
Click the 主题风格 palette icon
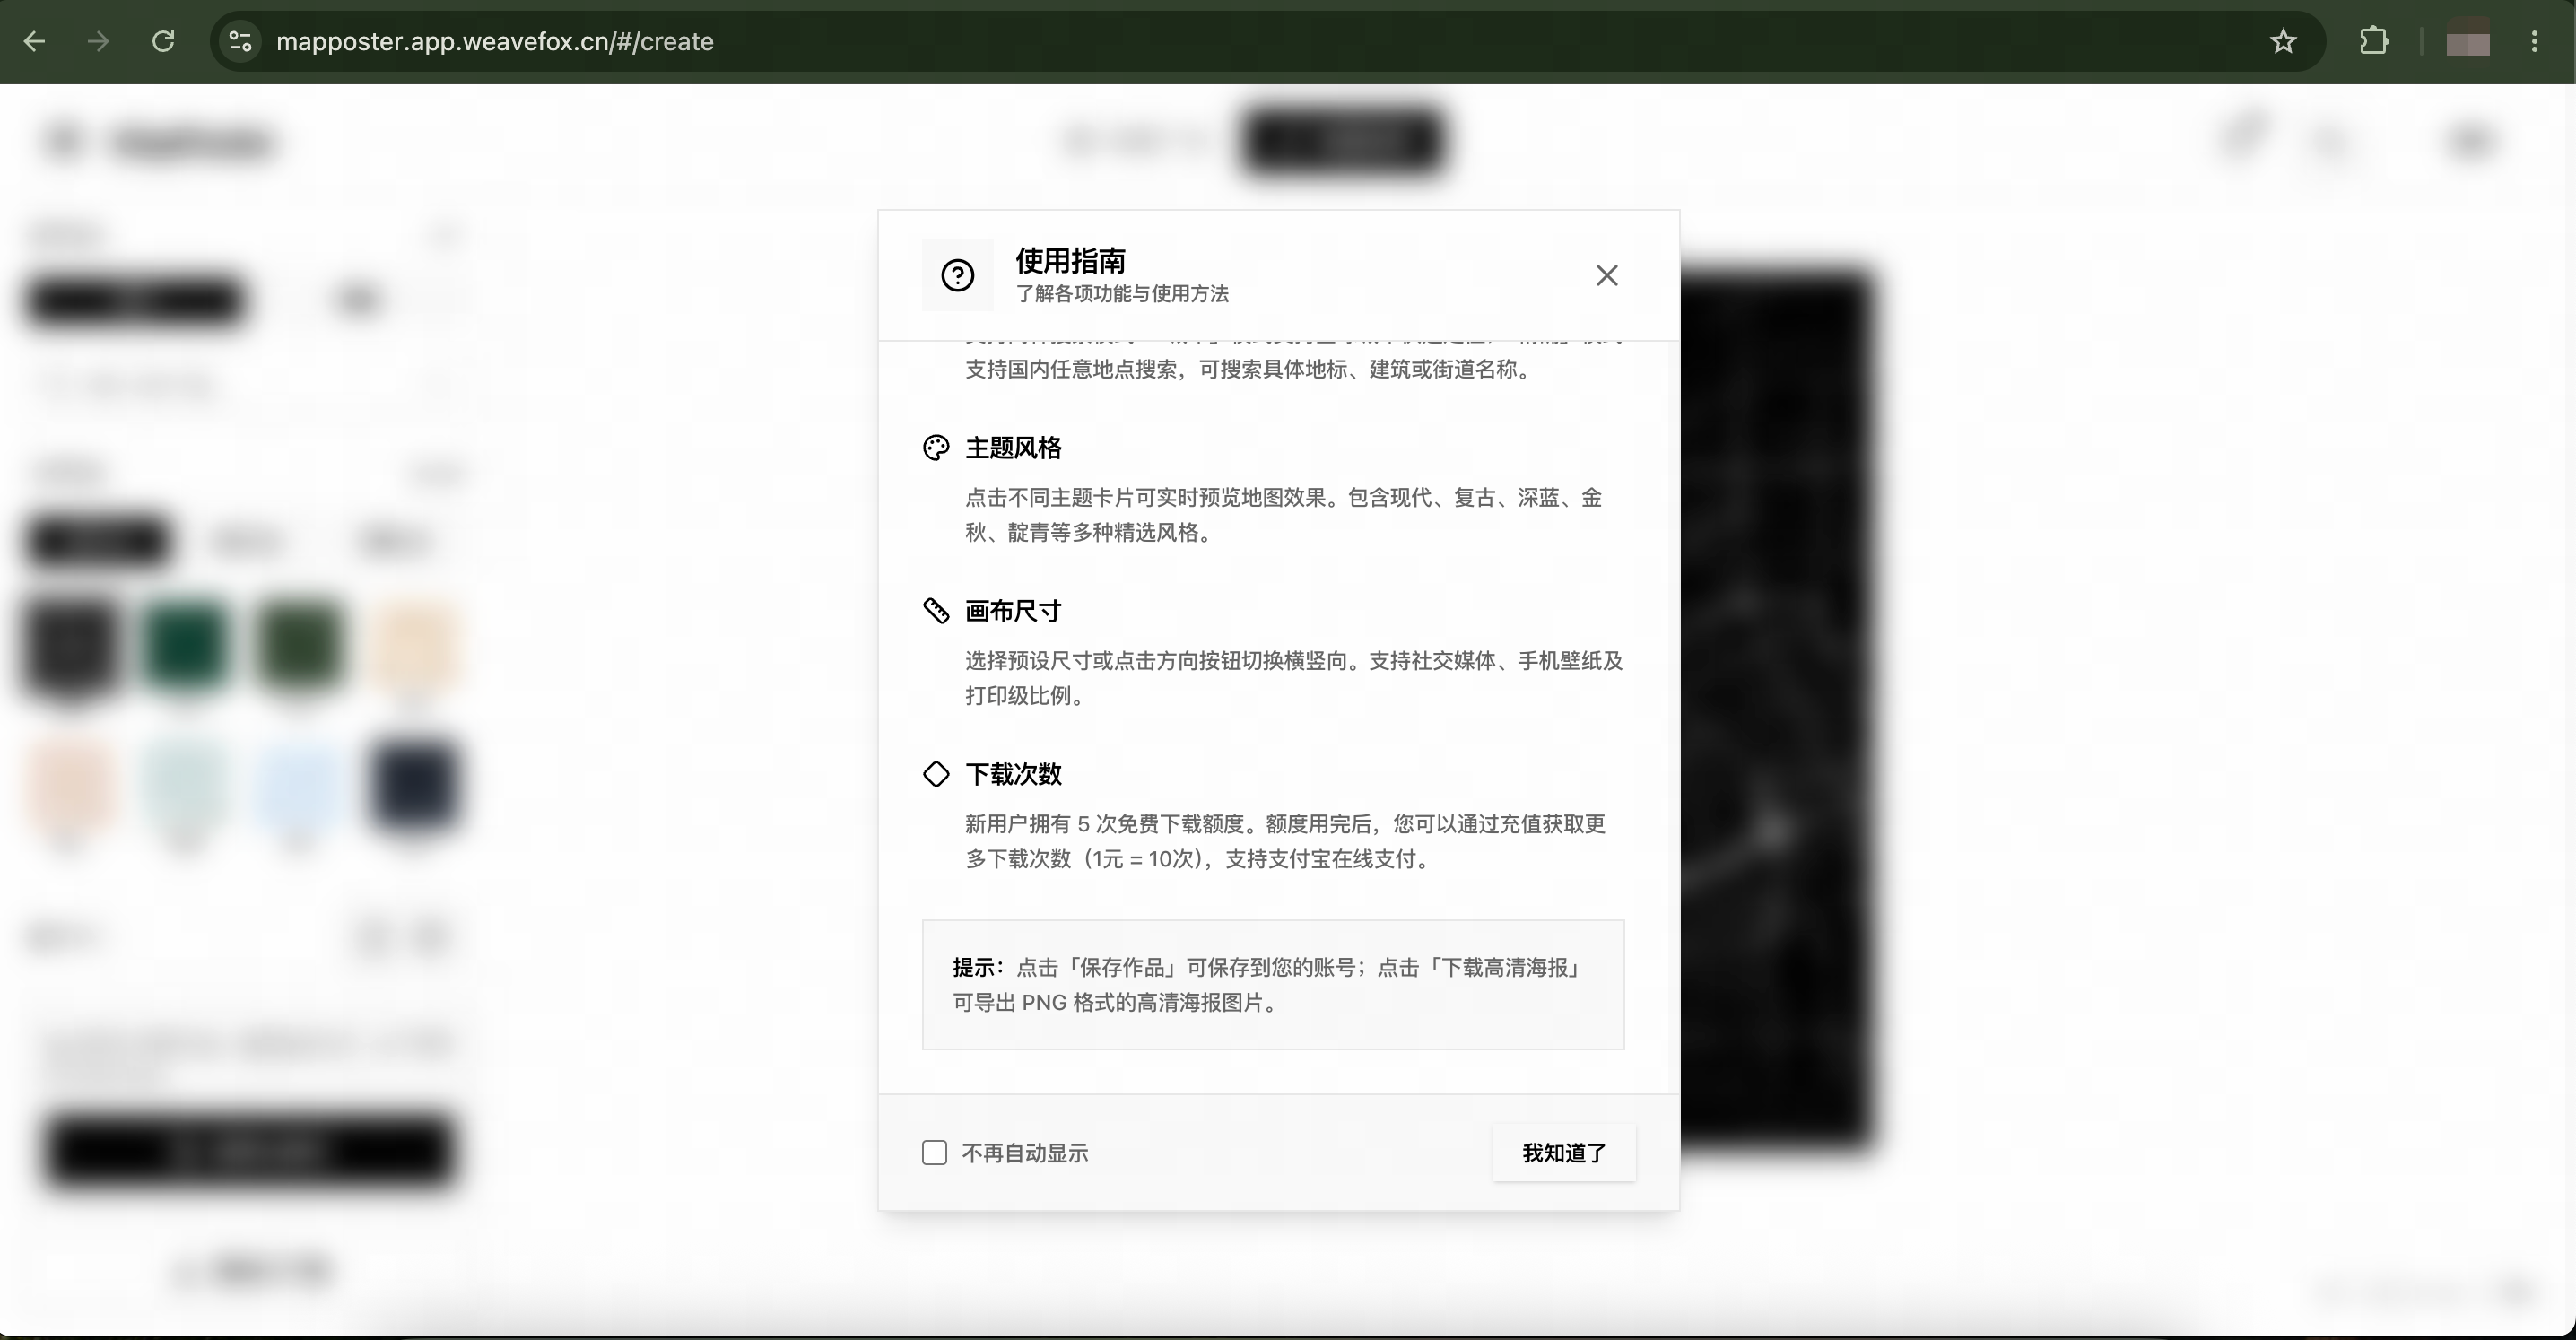click(936, 447)
